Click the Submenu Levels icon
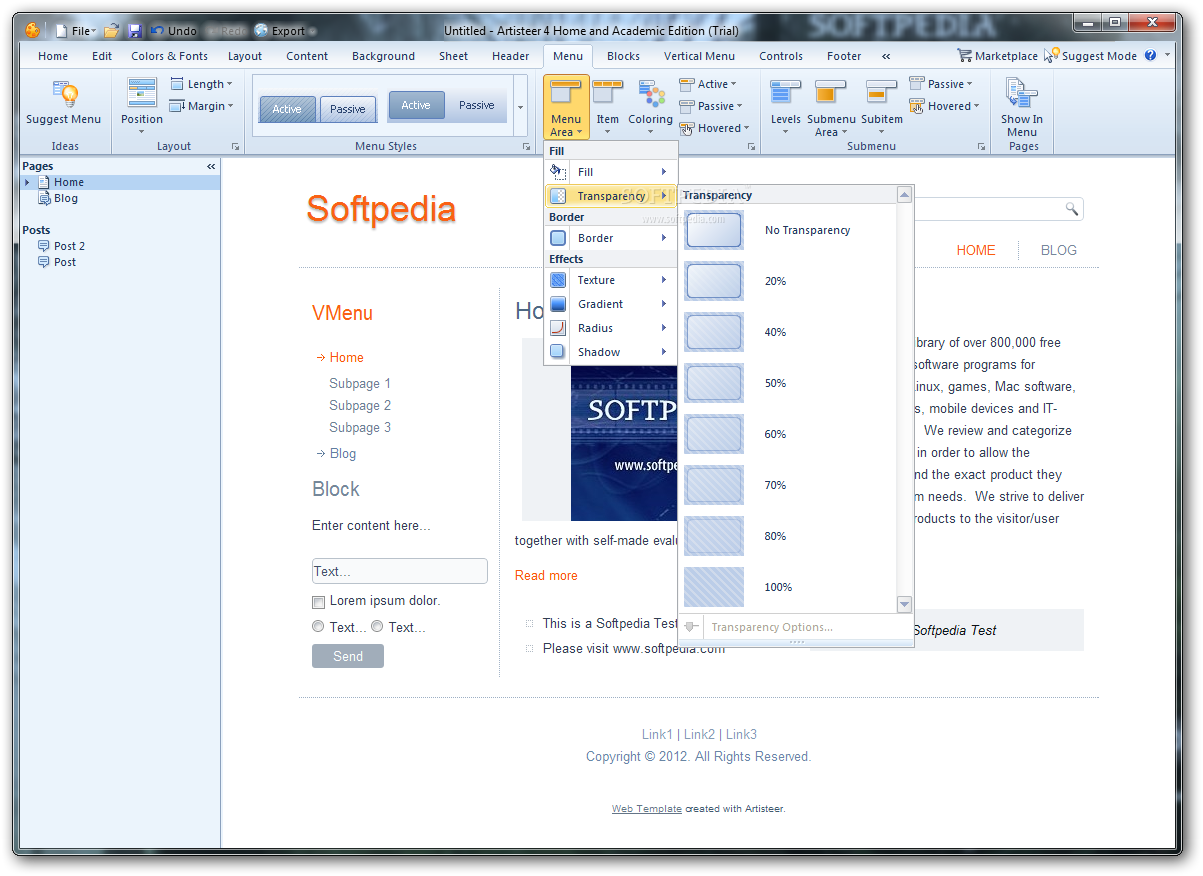The image size is (1203, 876). (x=785, y=93)
